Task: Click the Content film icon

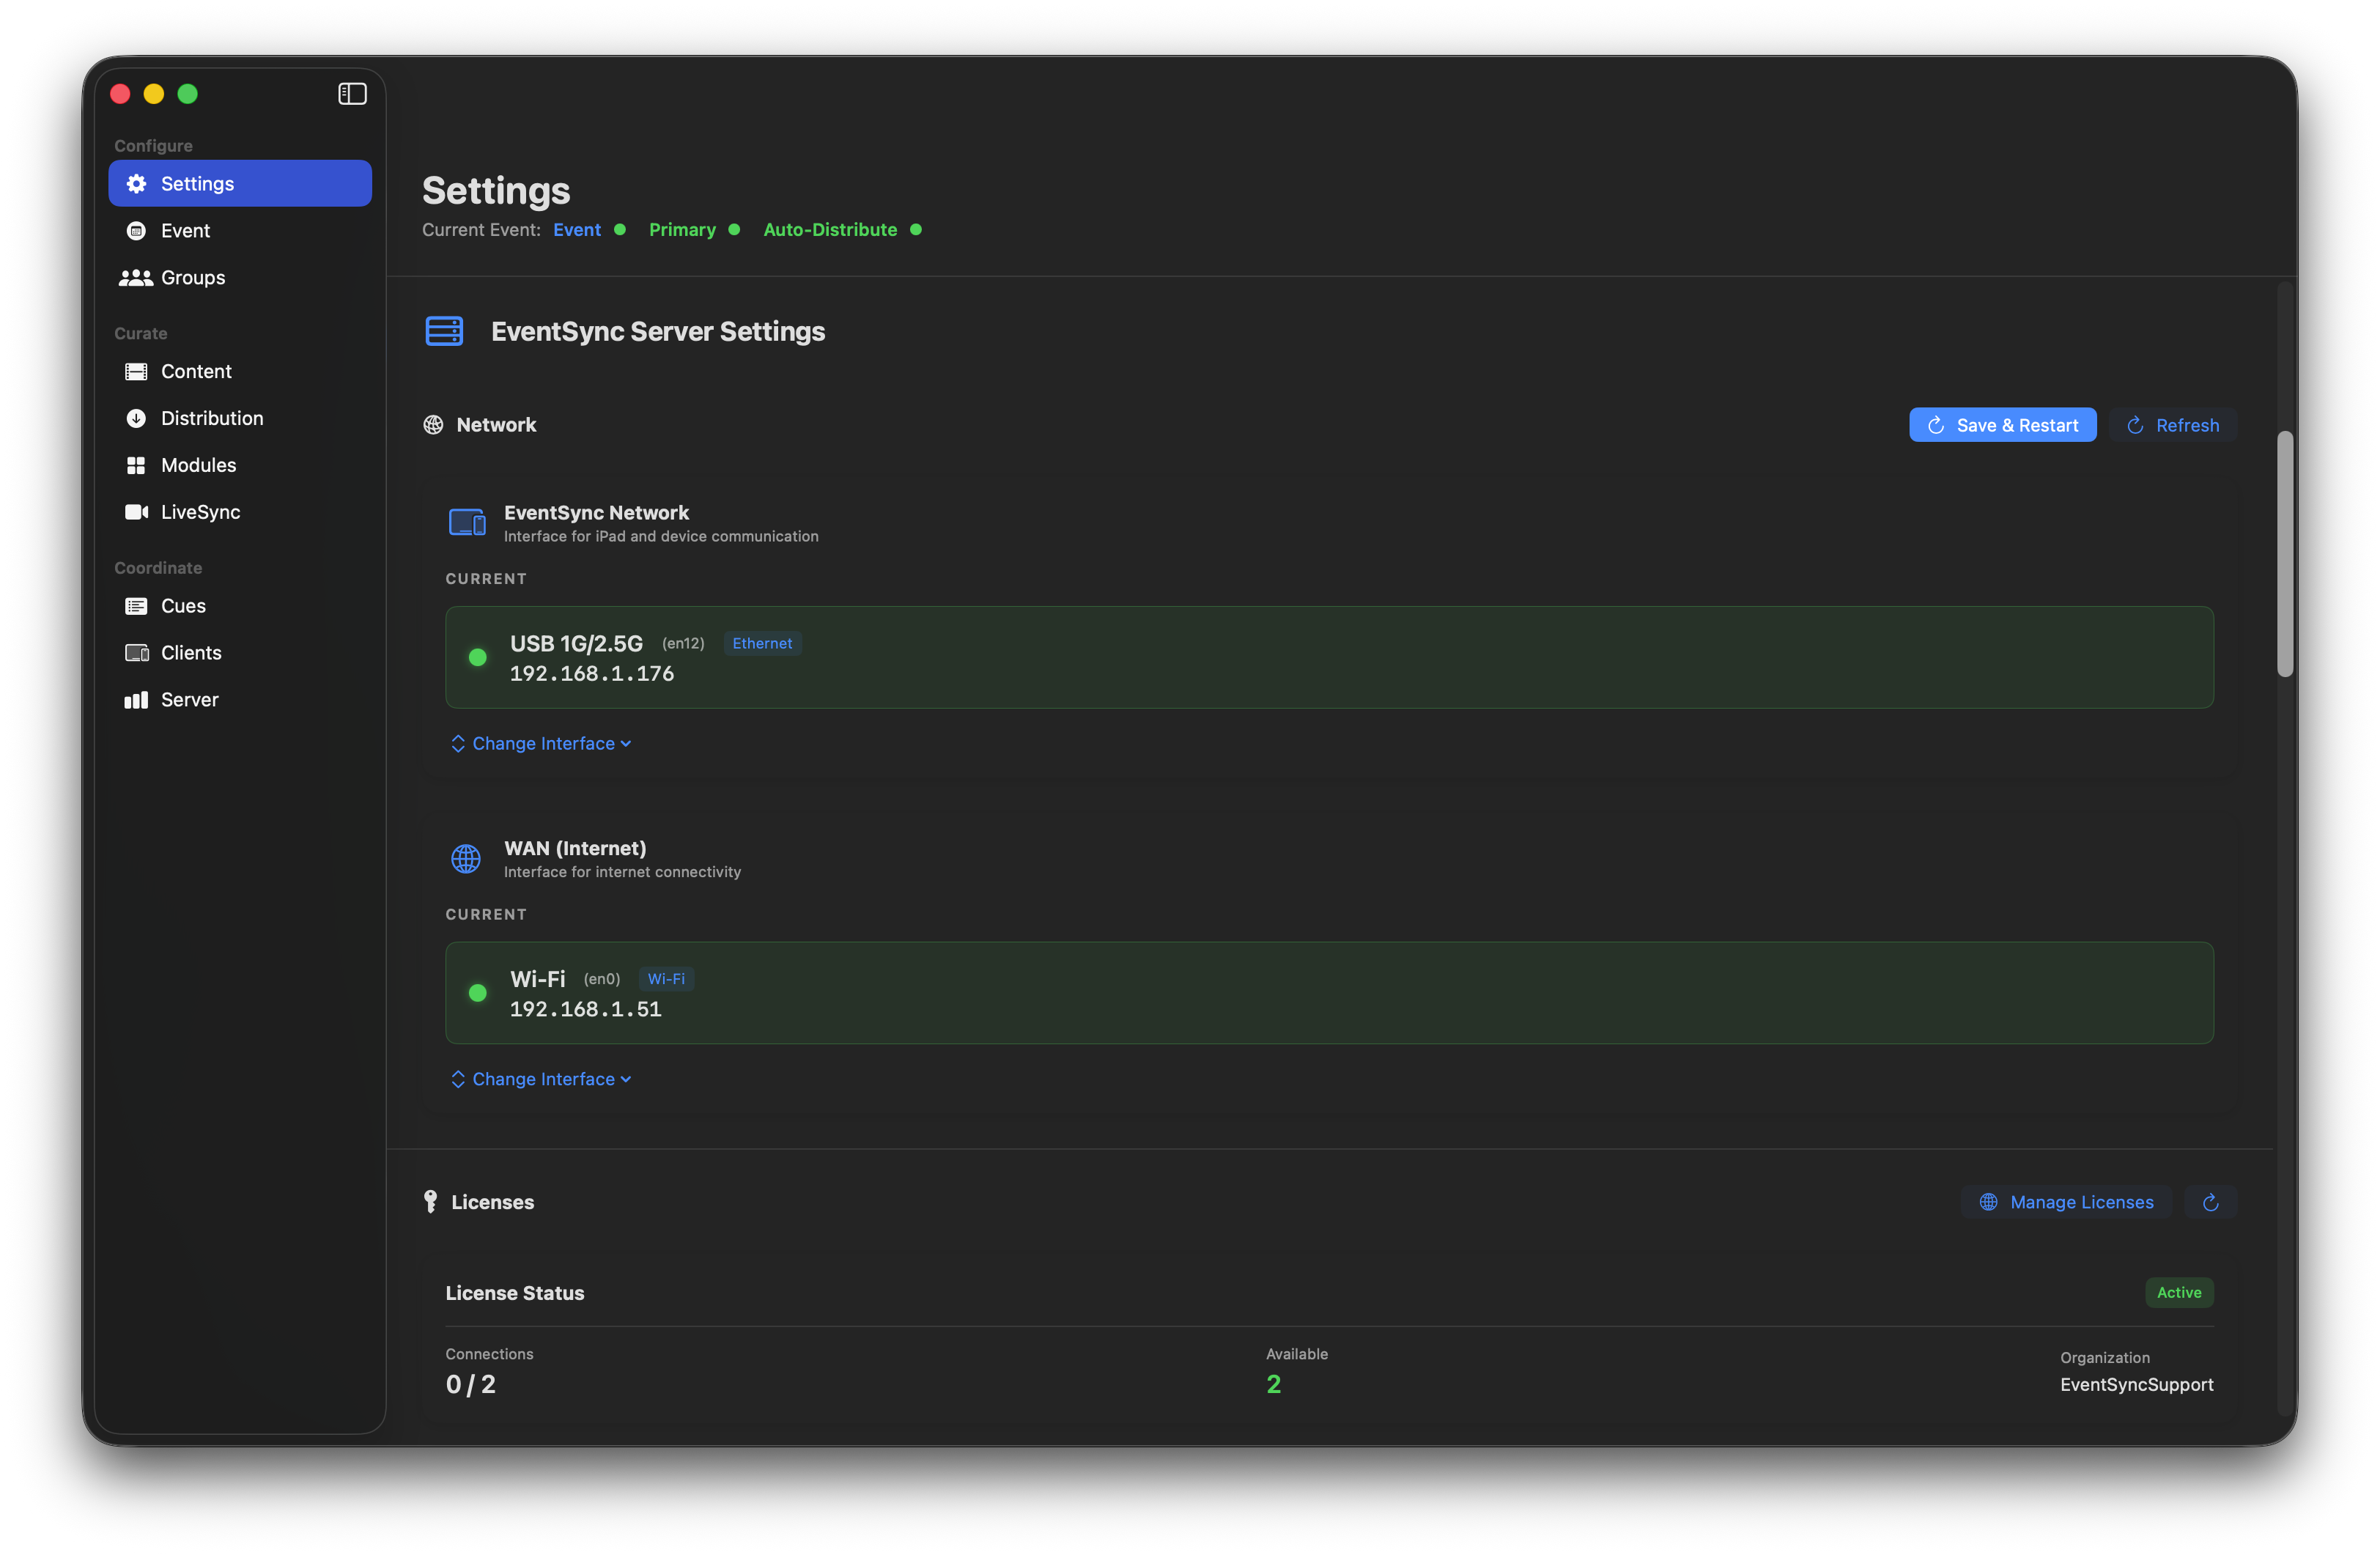Action: tap(136, 372)
